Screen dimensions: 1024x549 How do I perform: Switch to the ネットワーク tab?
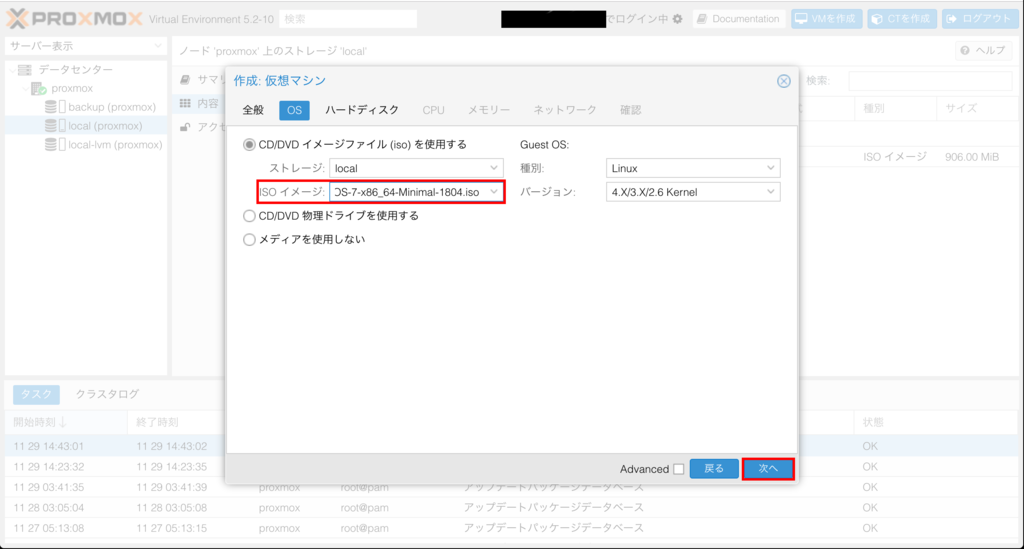coord(565,110)
